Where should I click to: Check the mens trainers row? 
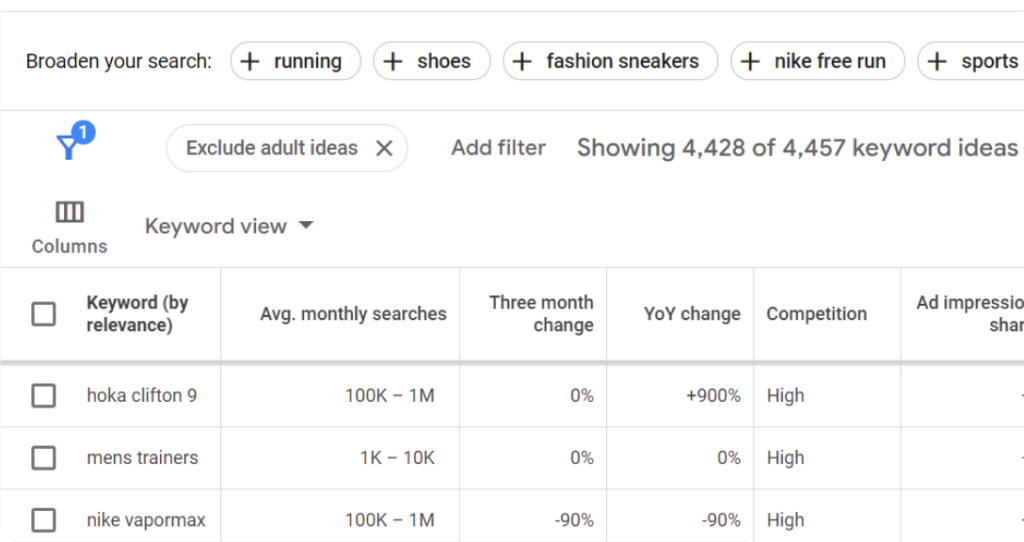click(x=44, y=458)
